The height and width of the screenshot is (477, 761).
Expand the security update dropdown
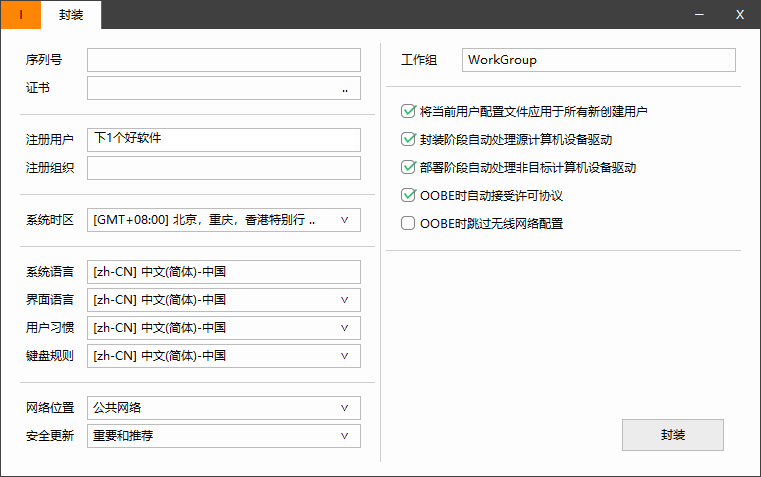tap(344, 436)
